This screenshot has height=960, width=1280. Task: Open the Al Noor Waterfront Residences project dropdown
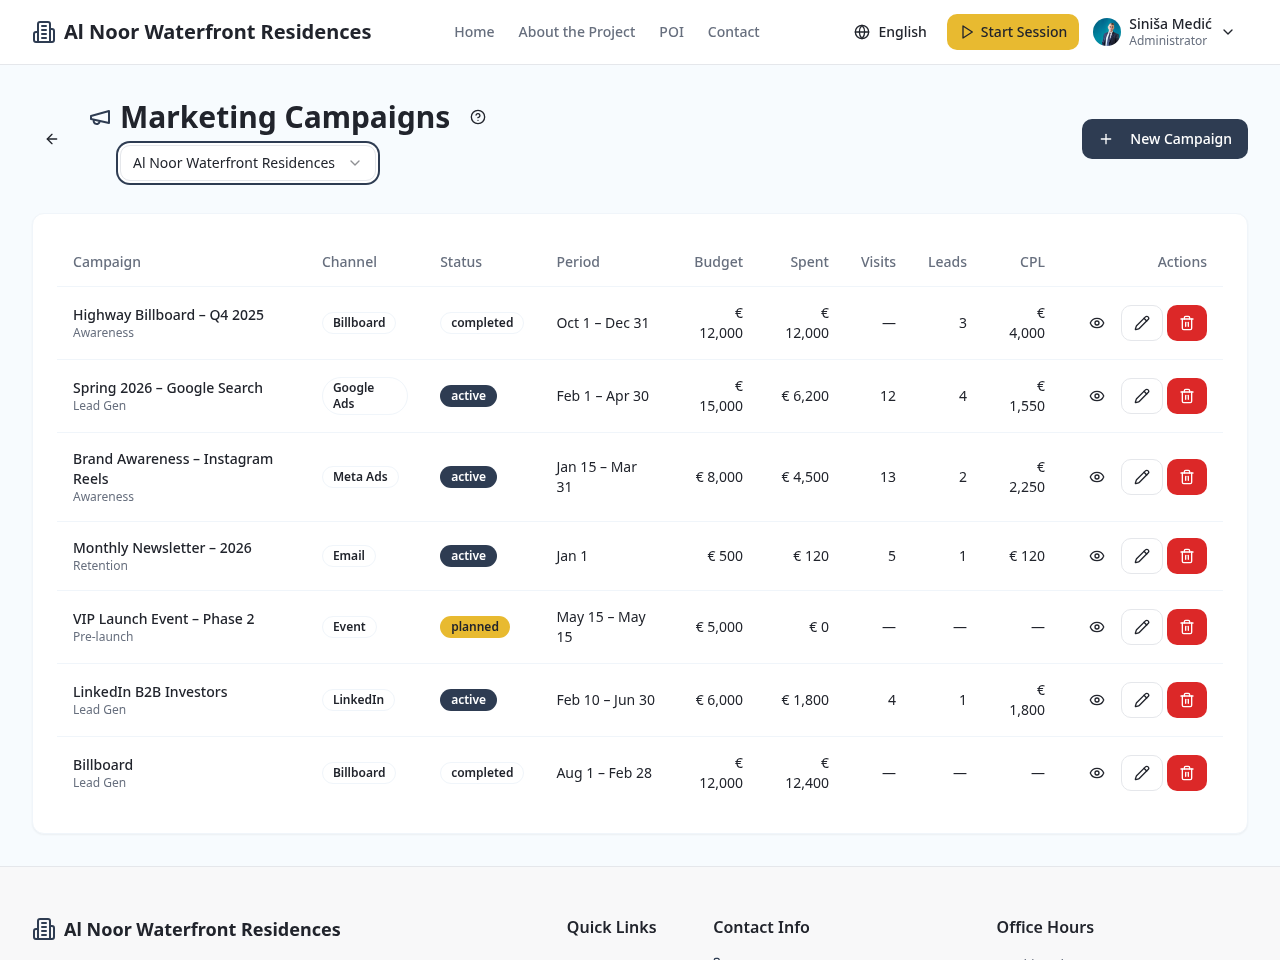(247, 163)
